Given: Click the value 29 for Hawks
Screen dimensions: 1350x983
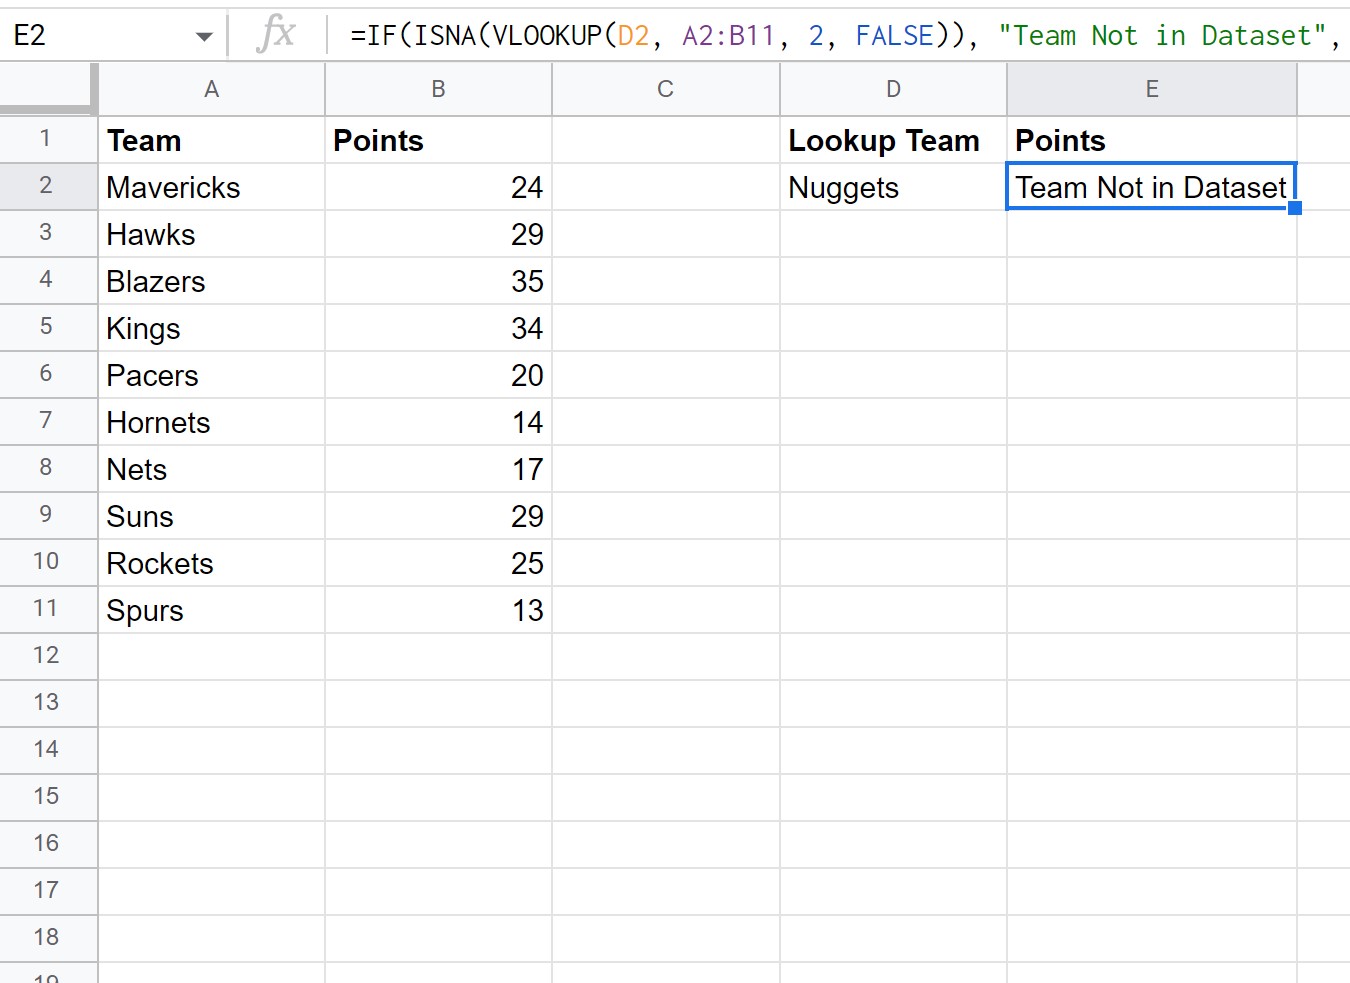Looking at the screenshot, I should [x=439, y=234].
